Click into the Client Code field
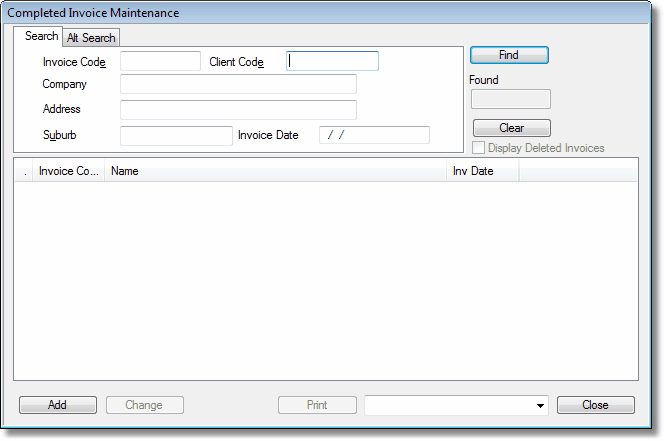The width and height of the screenshot is (664, 441). [x=332, y=62]
